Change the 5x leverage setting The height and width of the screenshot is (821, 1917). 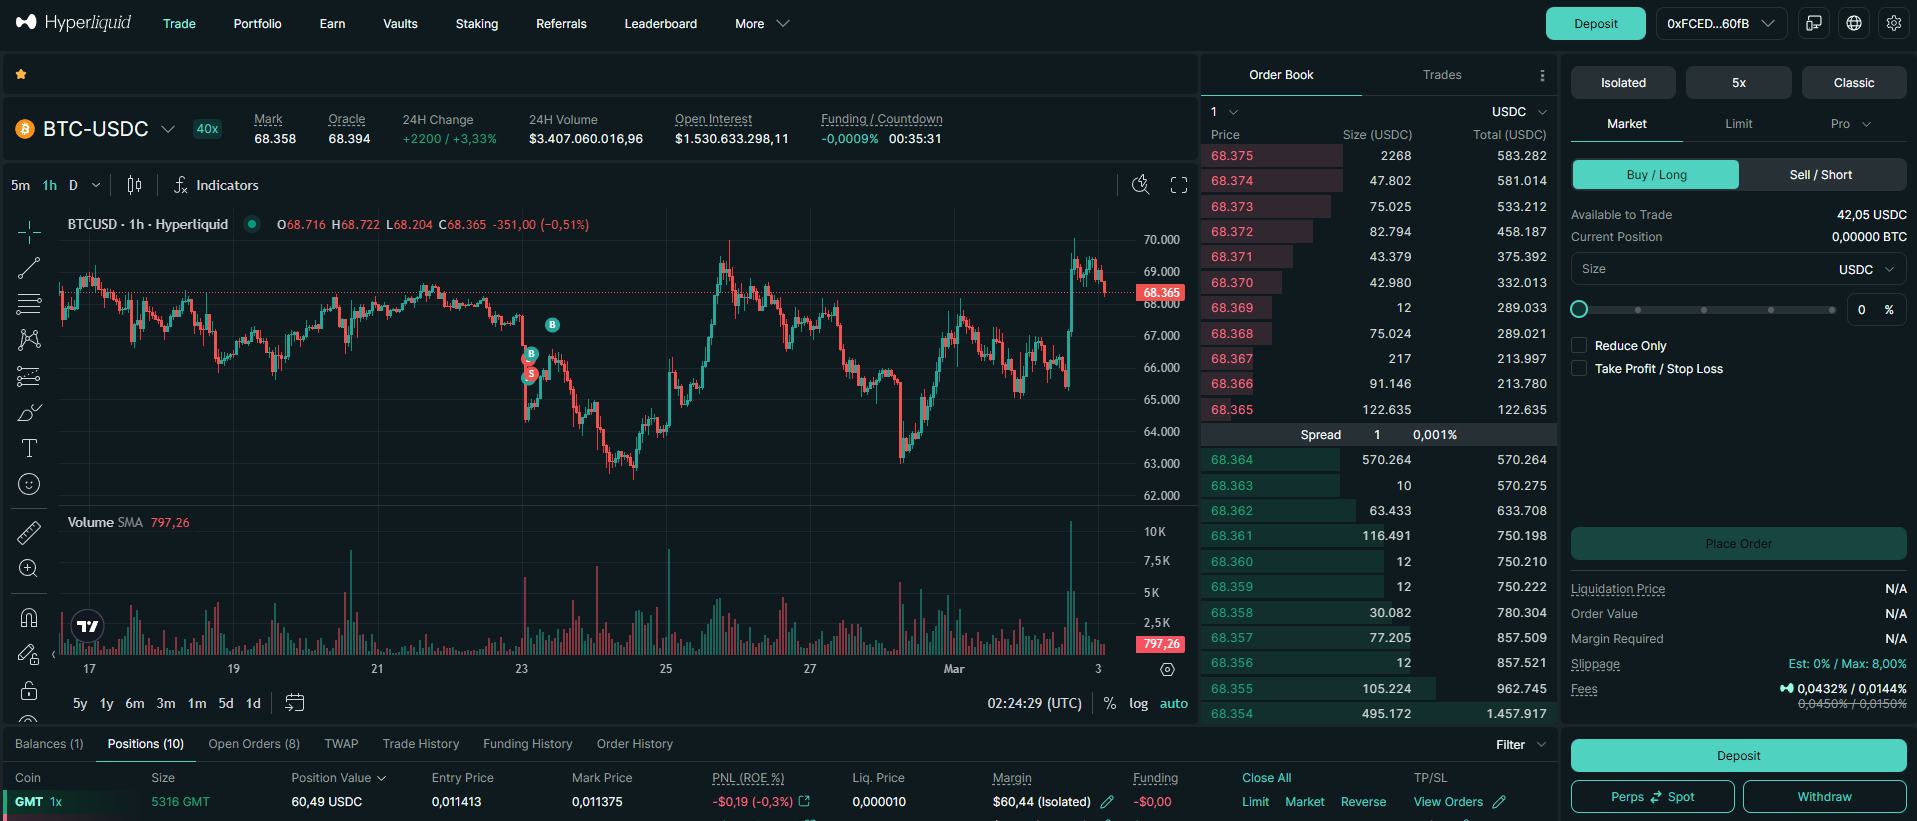click(x=1738, y=83)
